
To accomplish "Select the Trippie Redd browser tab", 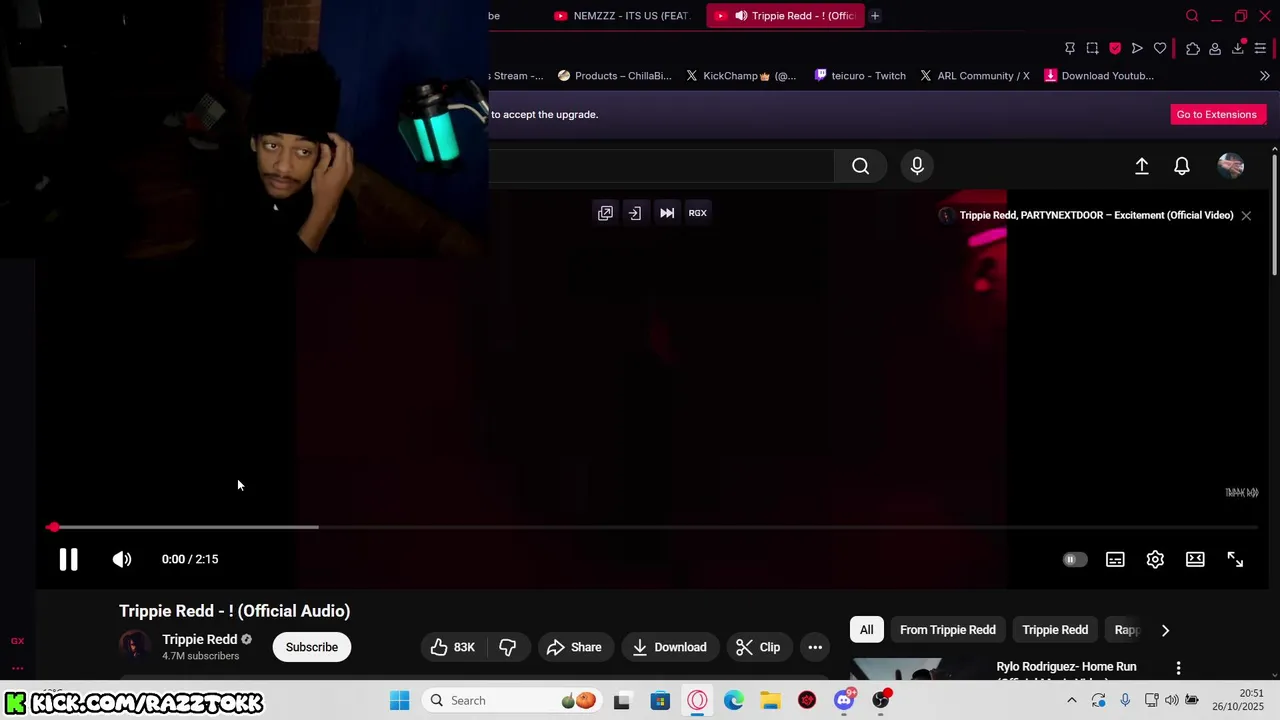I will (785, 16).
